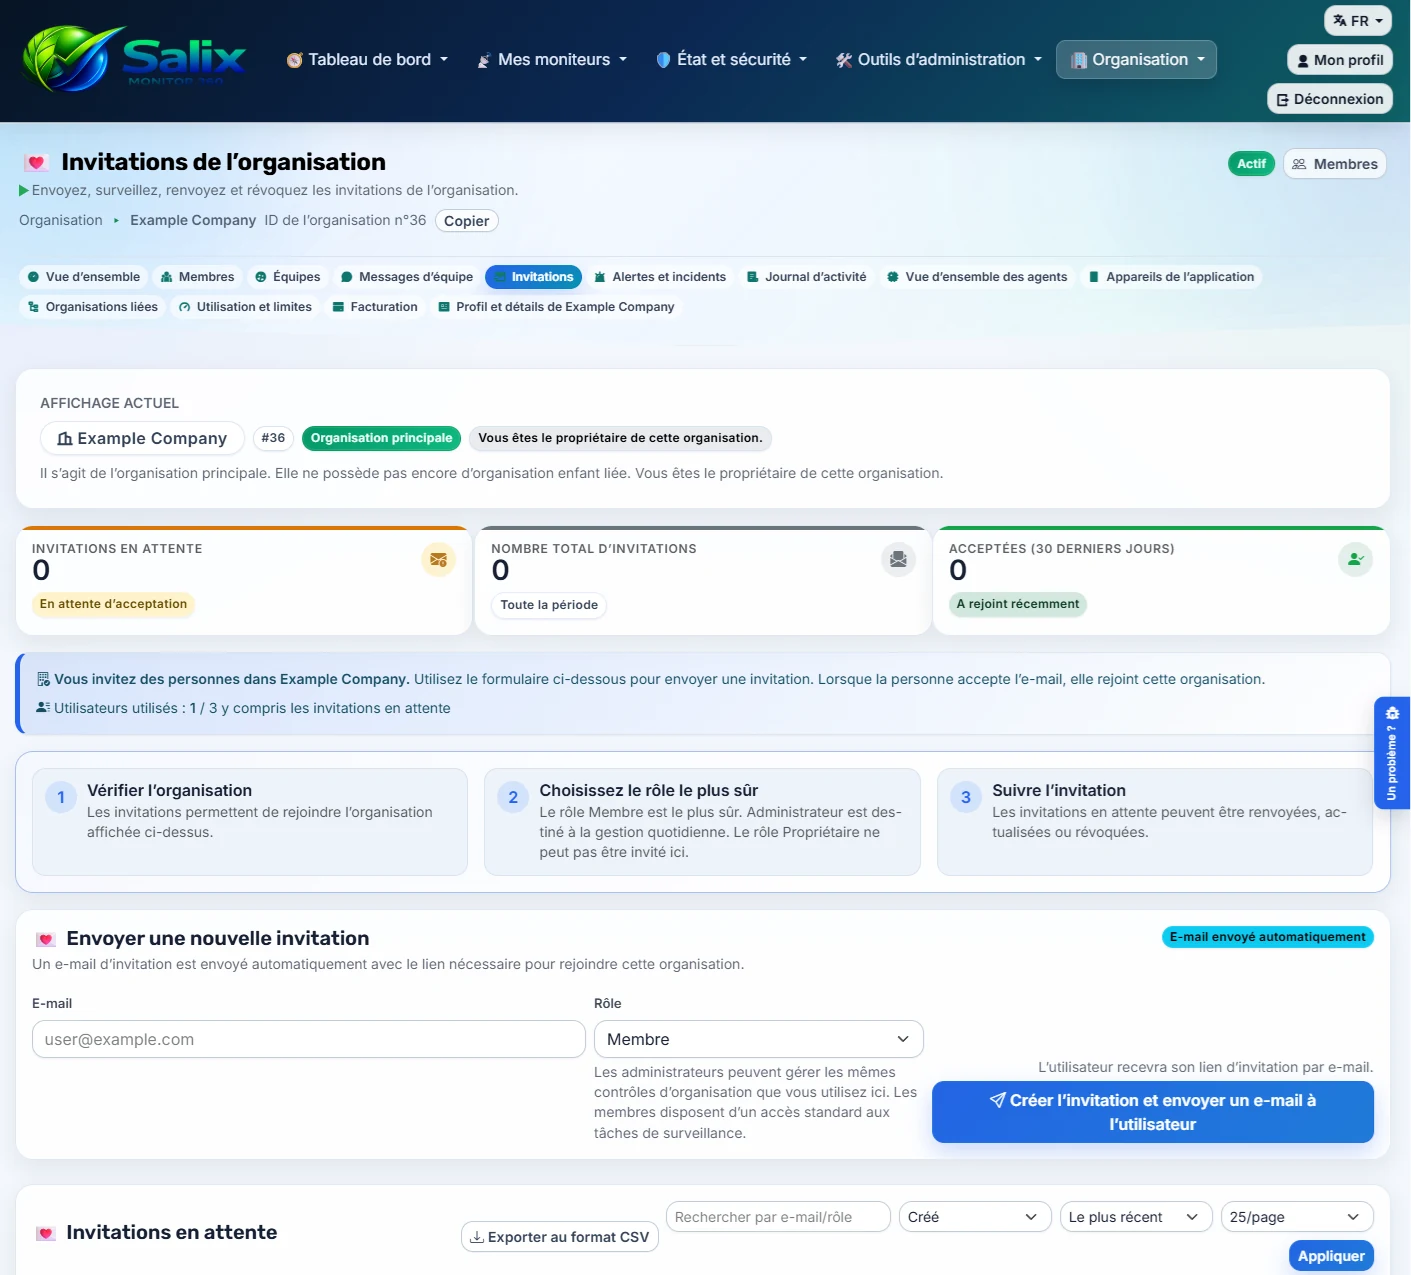Select the Messages d'équipe tab
Viewport: 1411px width, 1275px height.
pyautogui.click(x=407, y=277)
